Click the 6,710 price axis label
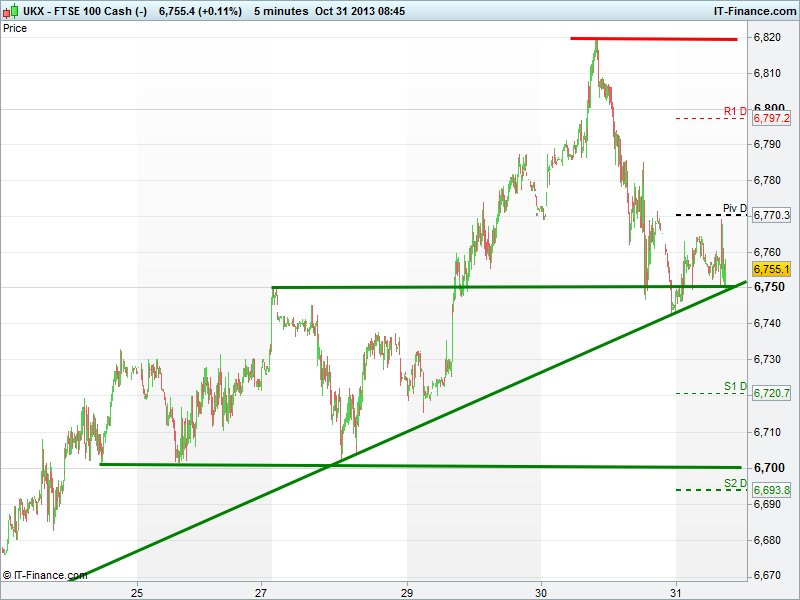 [x=767, y=432]
